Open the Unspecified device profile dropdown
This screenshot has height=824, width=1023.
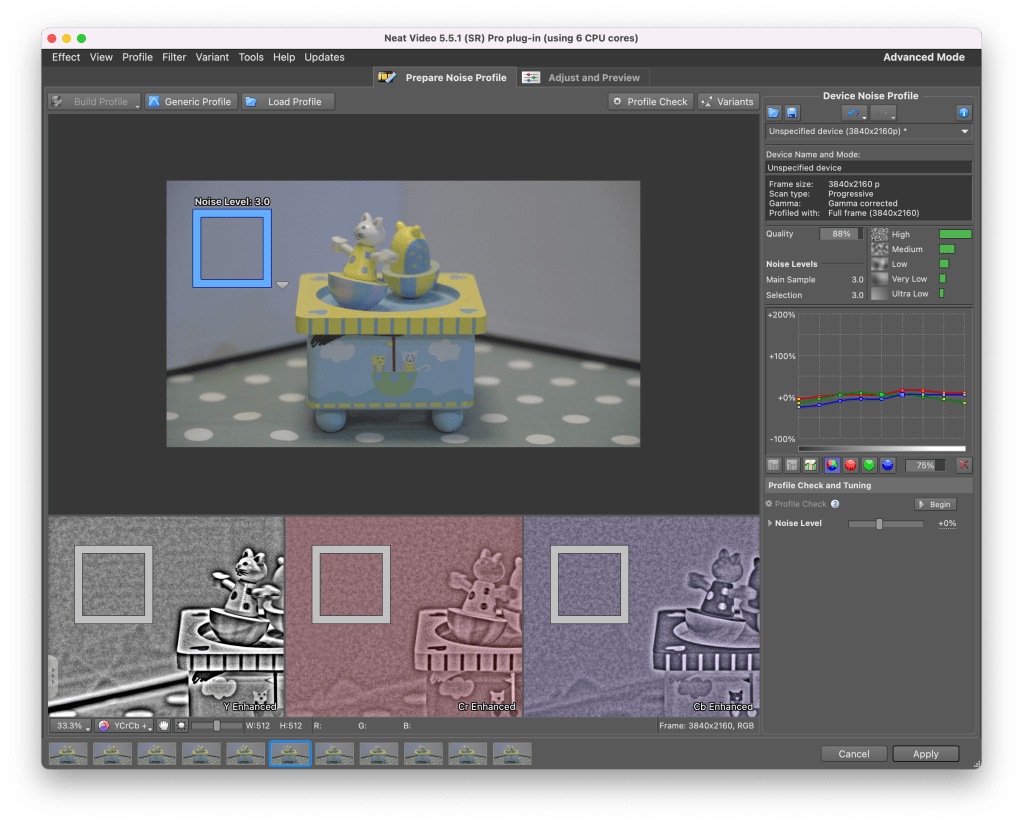tap(868, 131)
